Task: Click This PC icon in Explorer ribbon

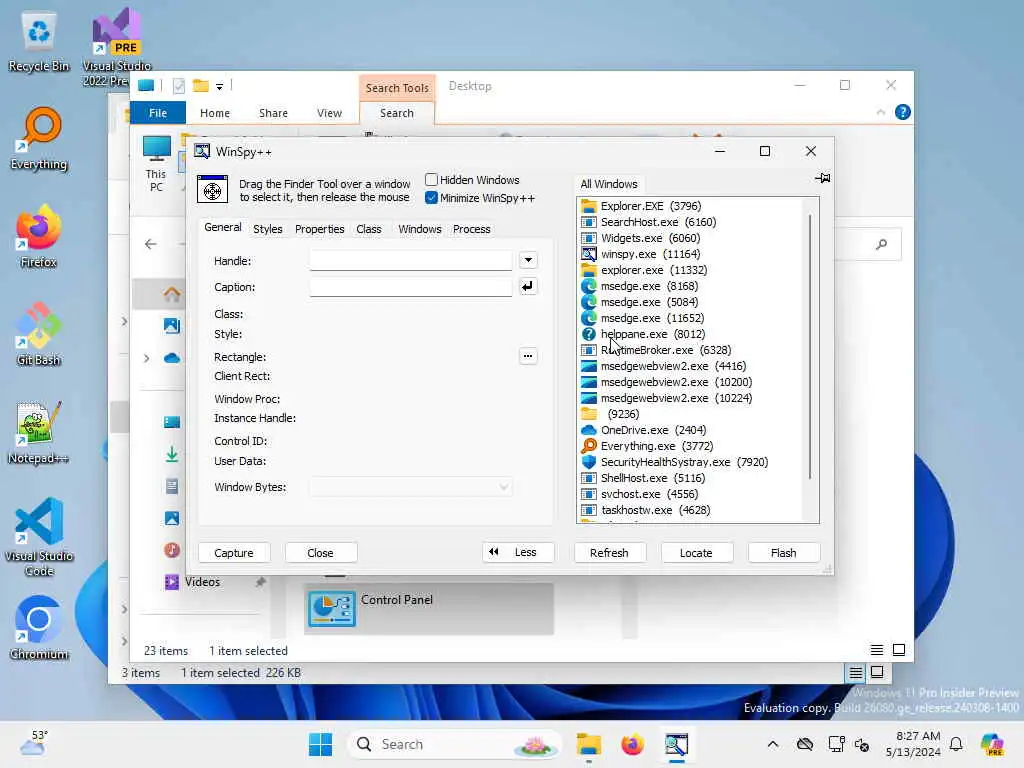Action: (156, 164)
